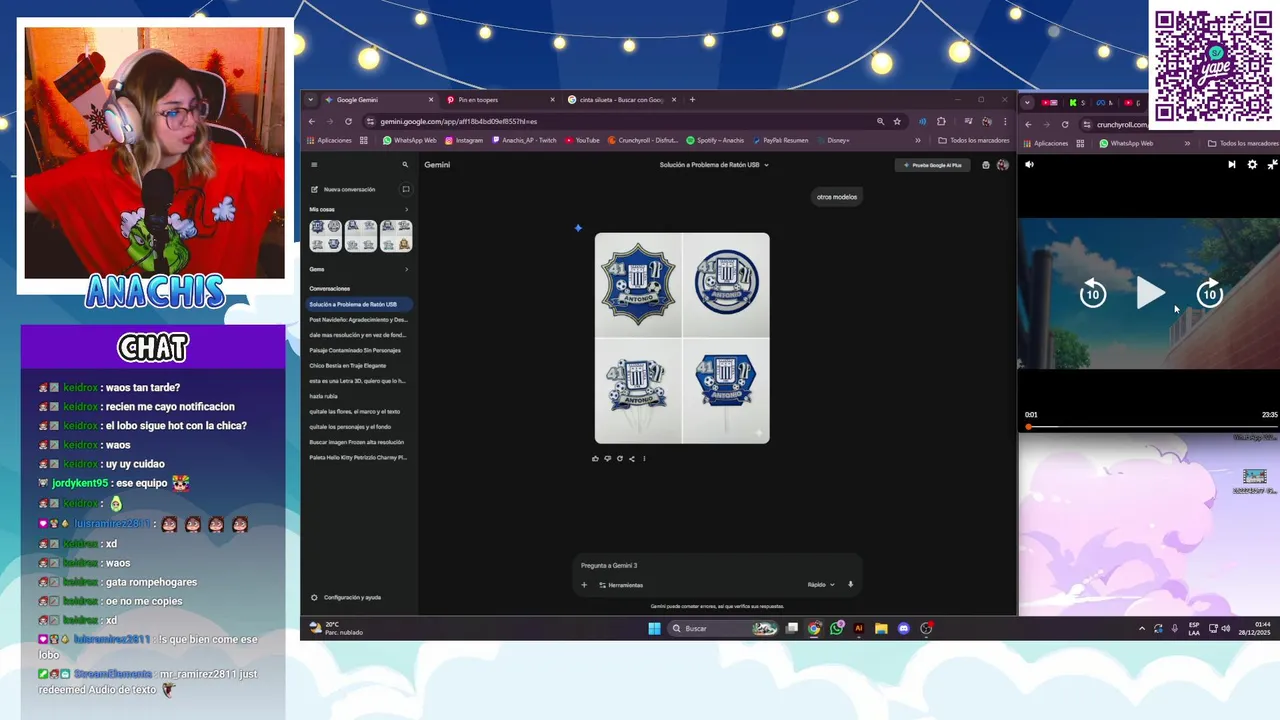Show more bookmarks chevron in Gemini window
The height and width of the screenshot is (720, 1280).
tap(918, 140)
